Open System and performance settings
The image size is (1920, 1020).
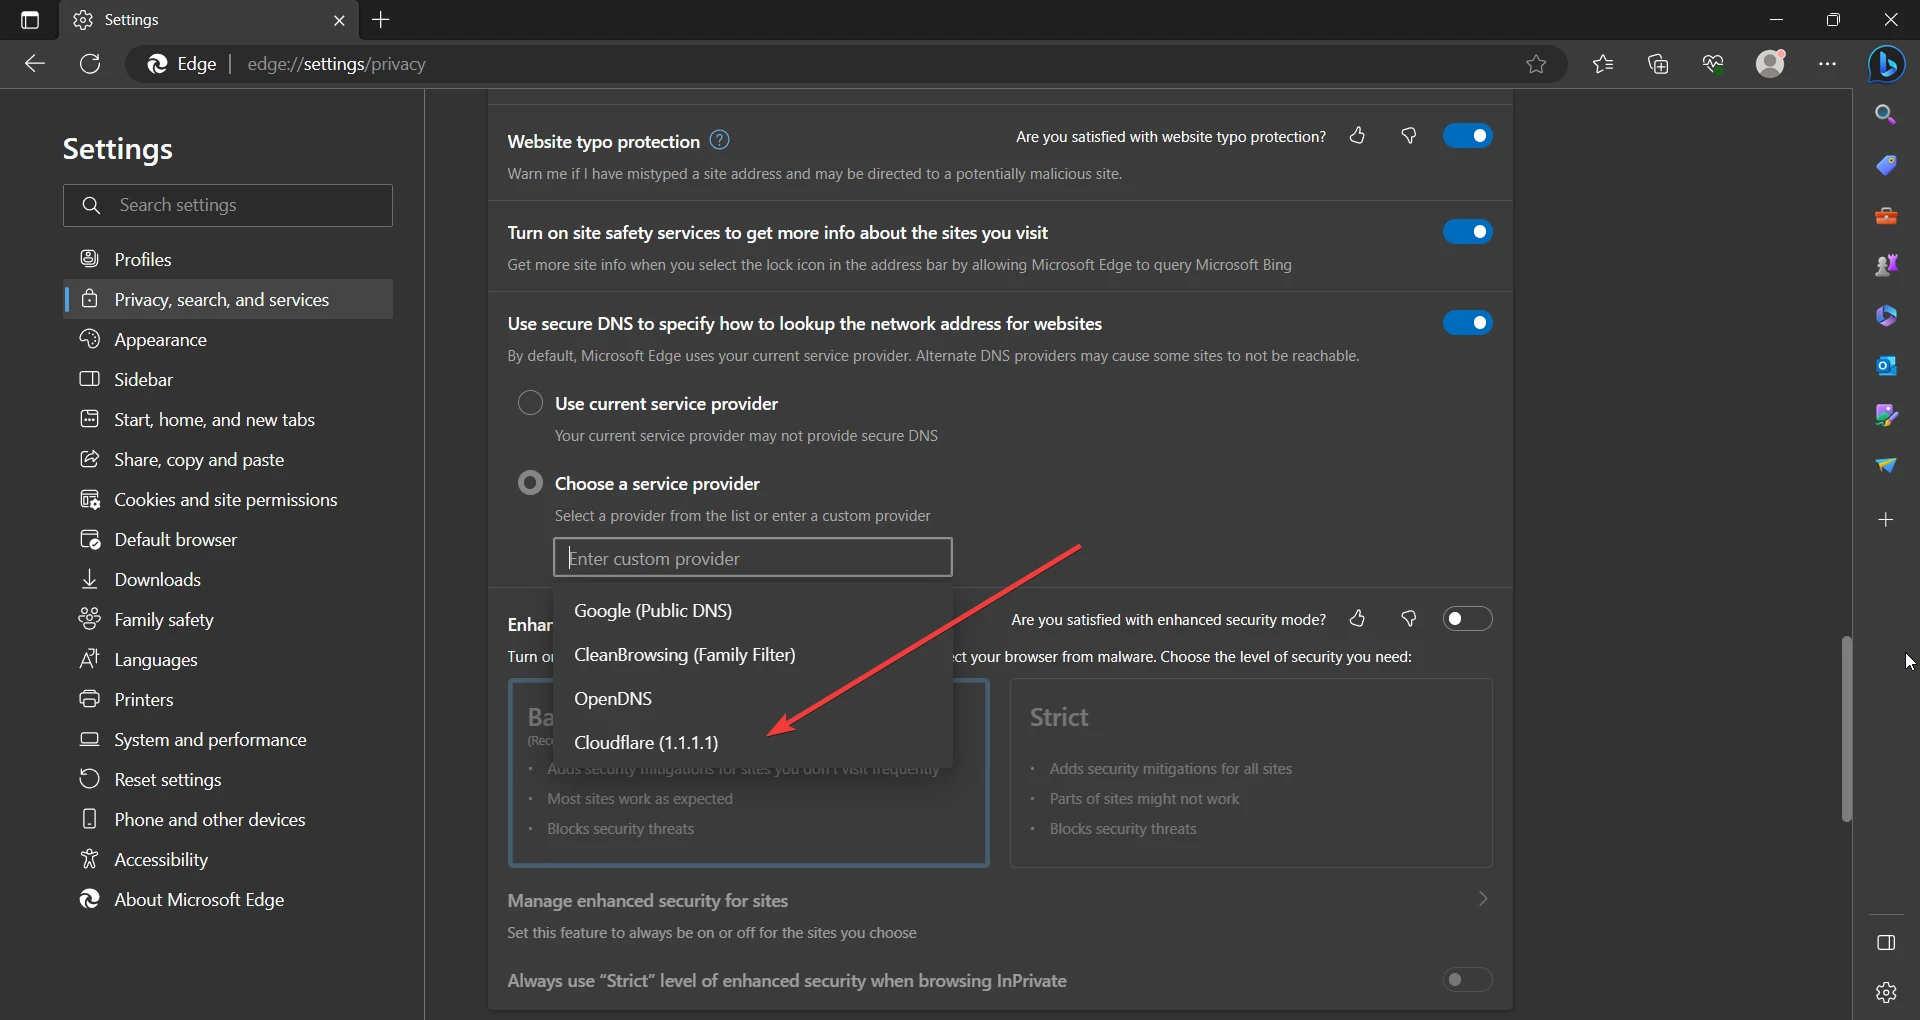[x=228, y=739]
